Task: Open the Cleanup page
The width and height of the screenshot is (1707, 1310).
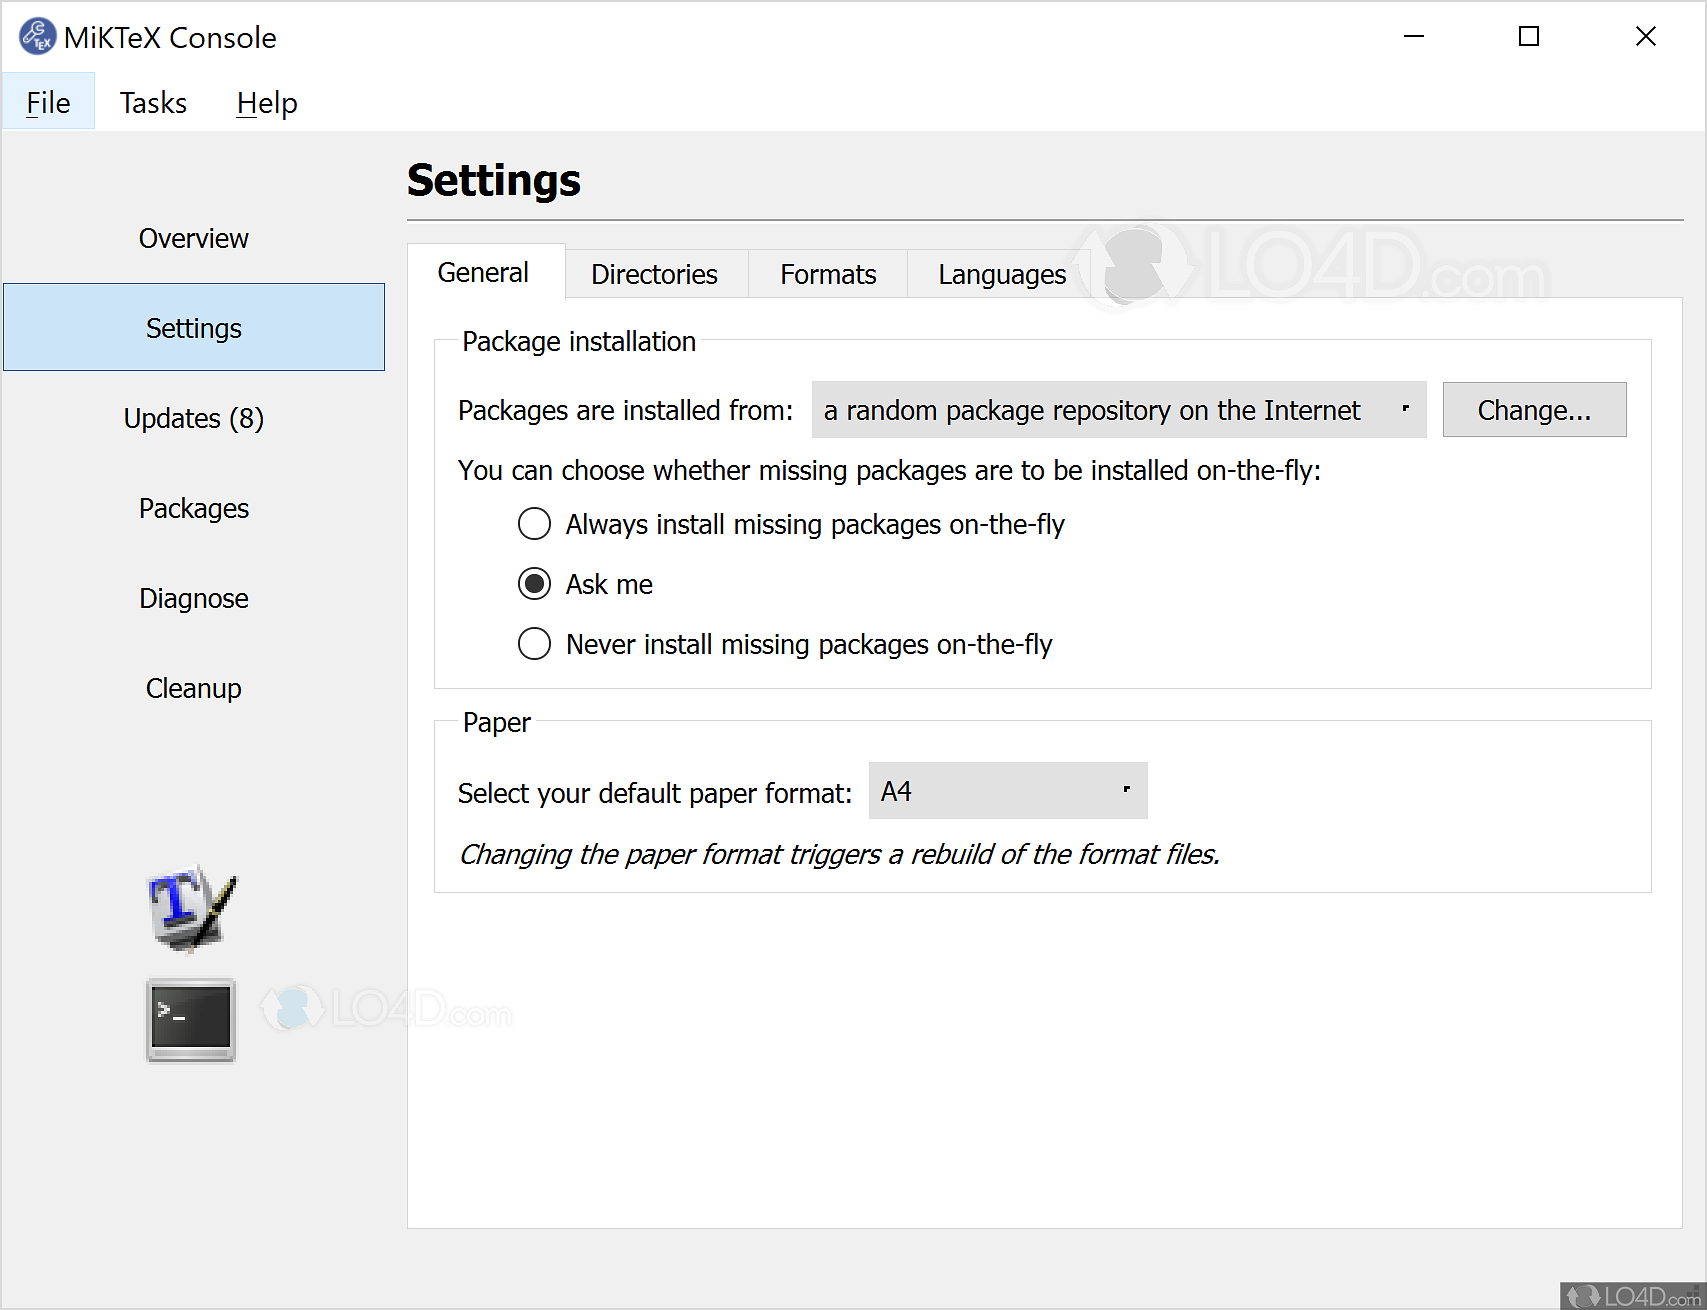Action: [194, 688]
